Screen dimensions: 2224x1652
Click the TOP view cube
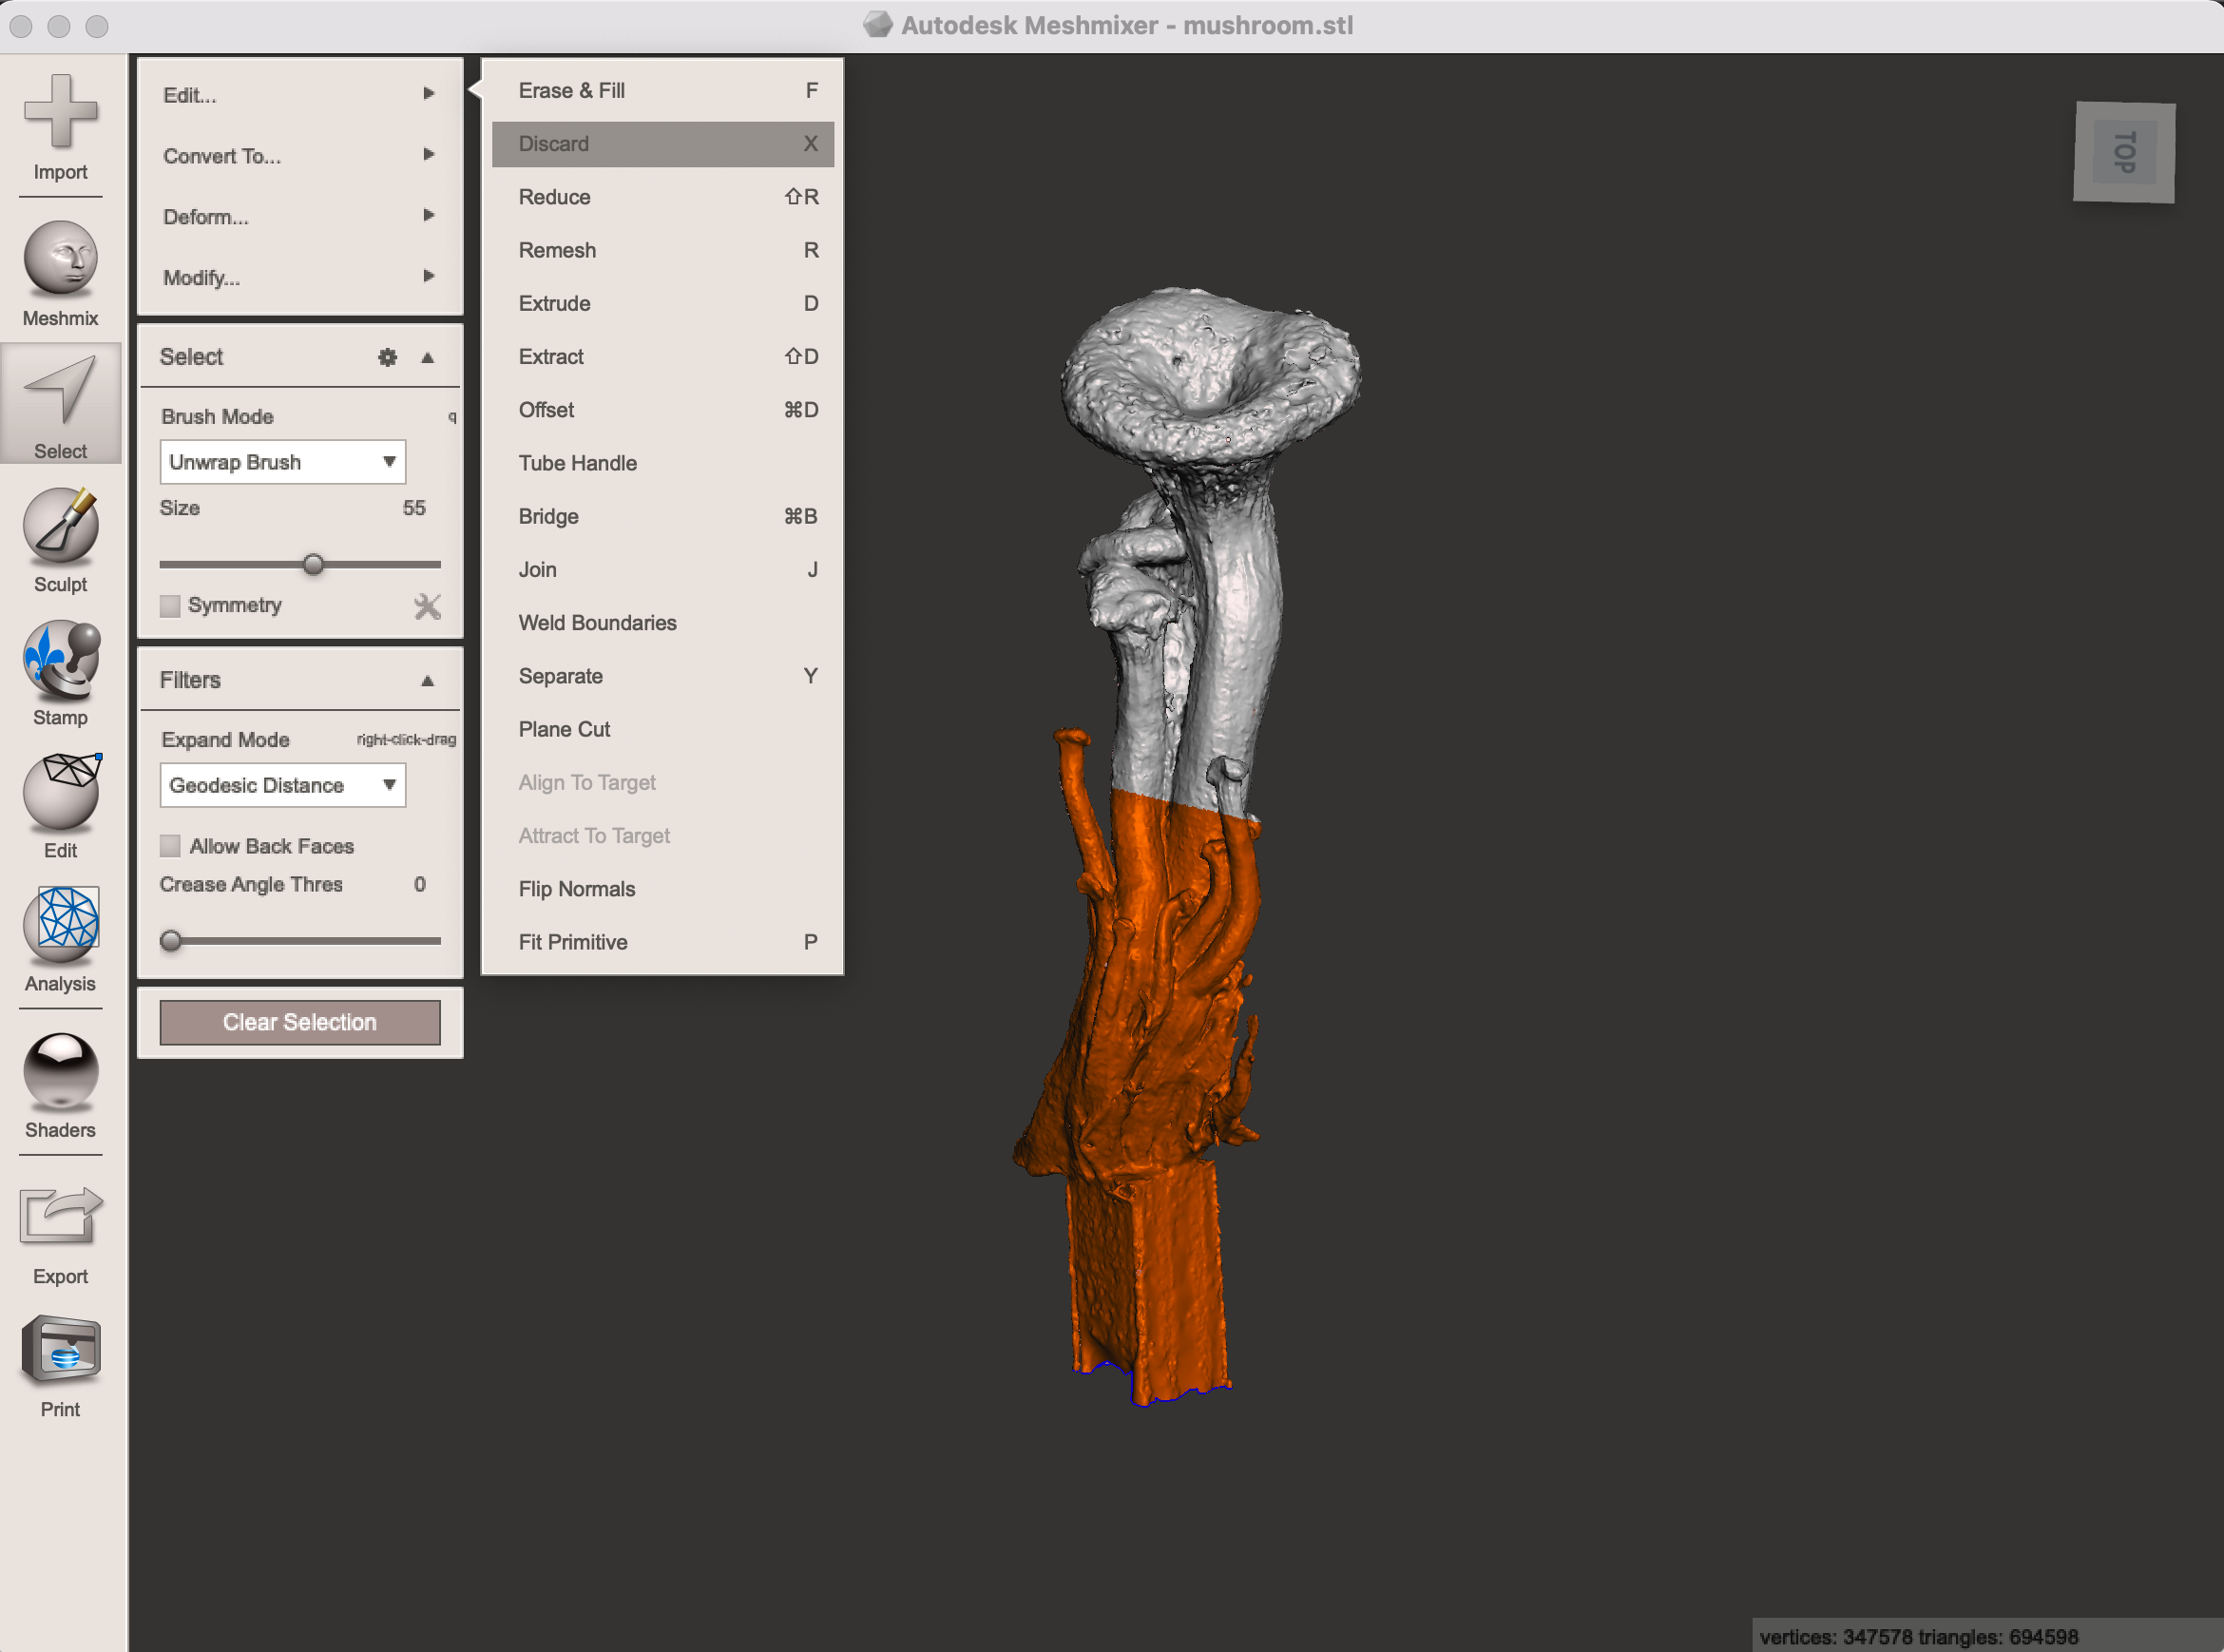(2123, 152)
